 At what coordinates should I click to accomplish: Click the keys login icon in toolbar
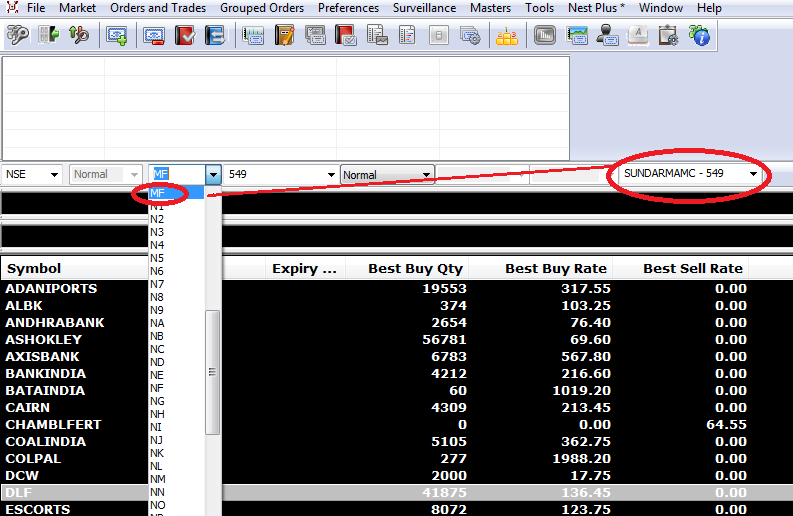tap(18, 36)
